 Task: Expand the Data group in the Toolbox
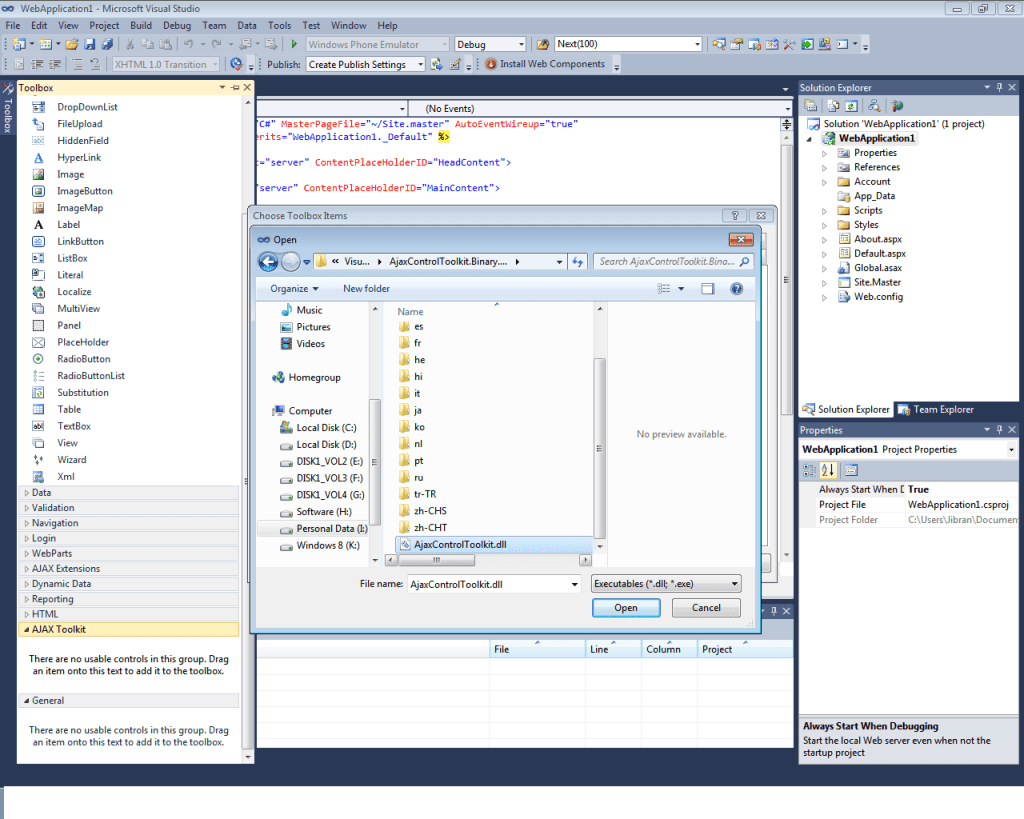[27, 492]
